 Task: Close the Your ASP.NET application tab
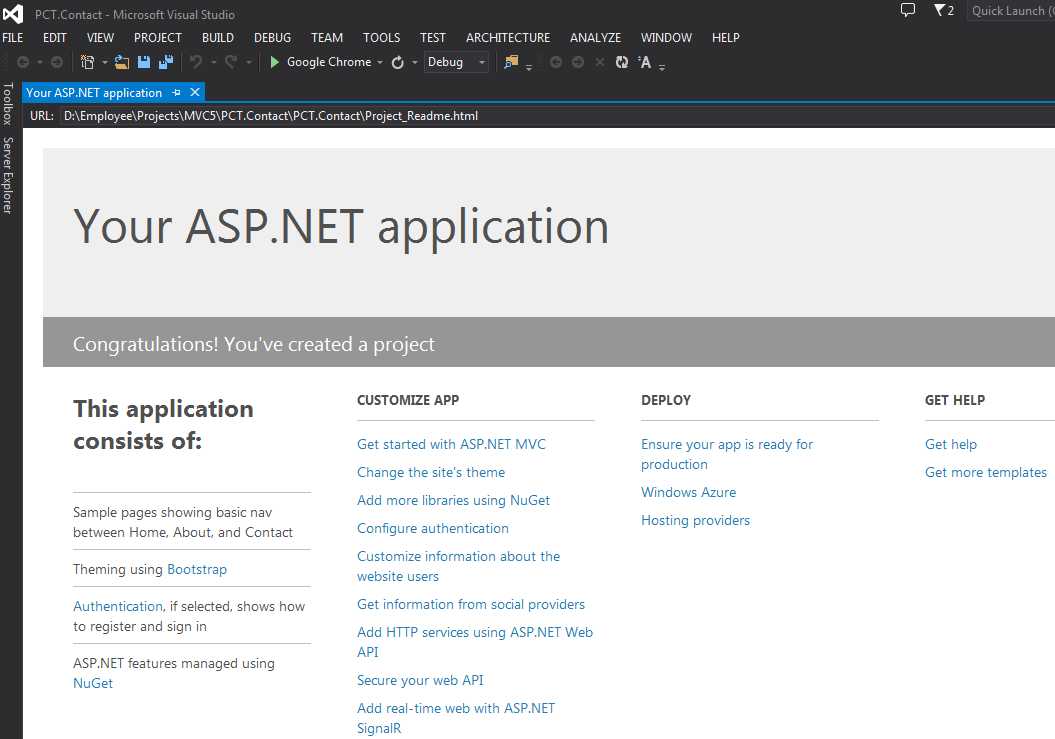coord(194,92)
